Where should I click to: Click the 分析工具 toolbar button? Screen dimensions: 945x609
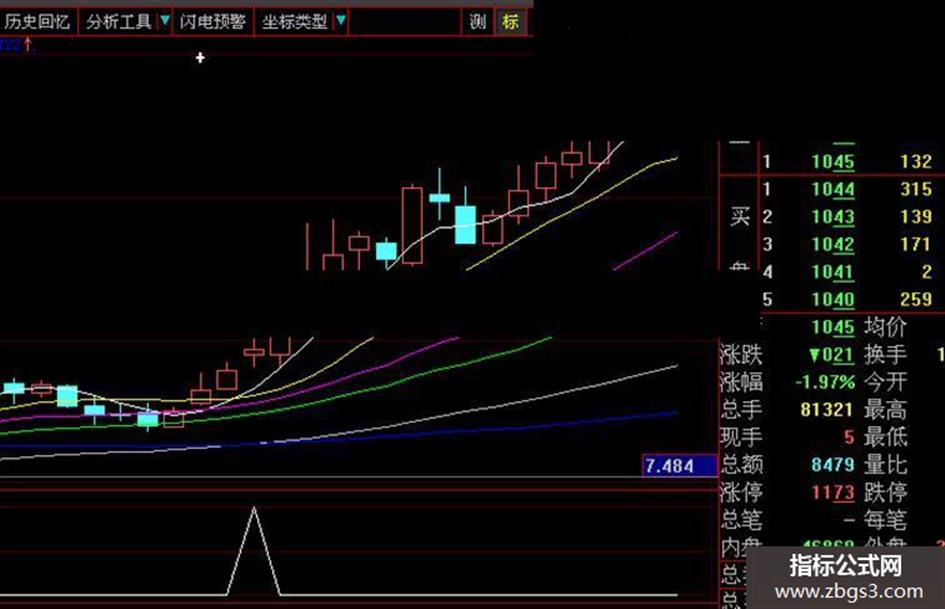119,22
